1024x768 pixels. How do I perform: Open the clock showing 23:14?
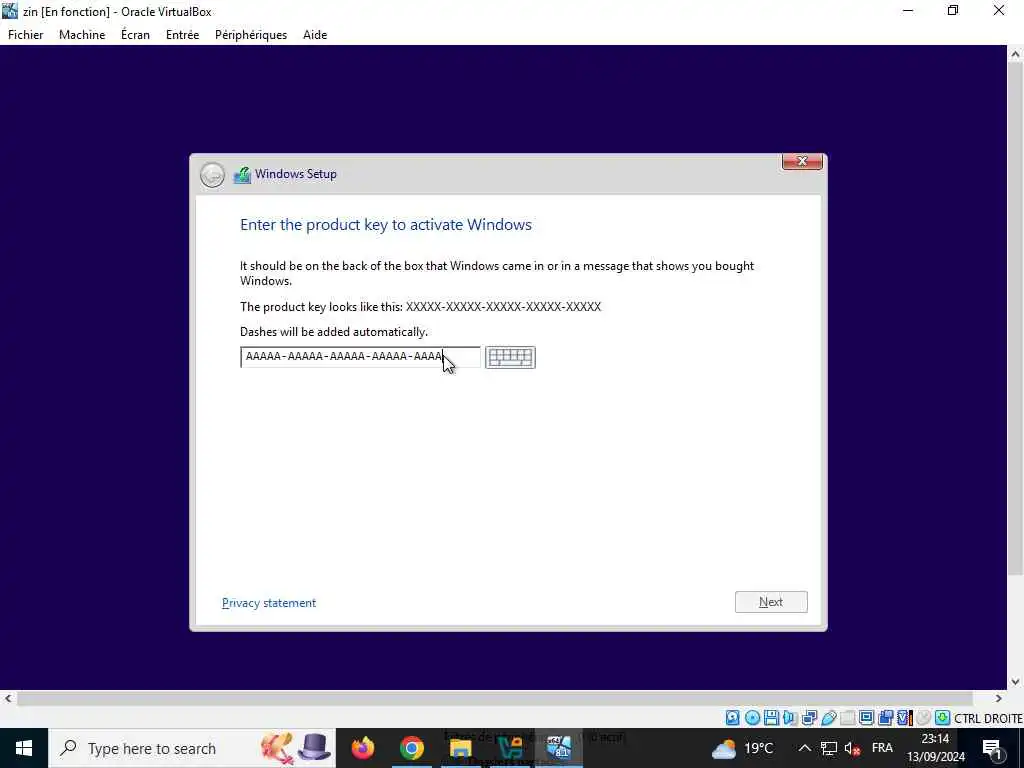pos(935,748)
